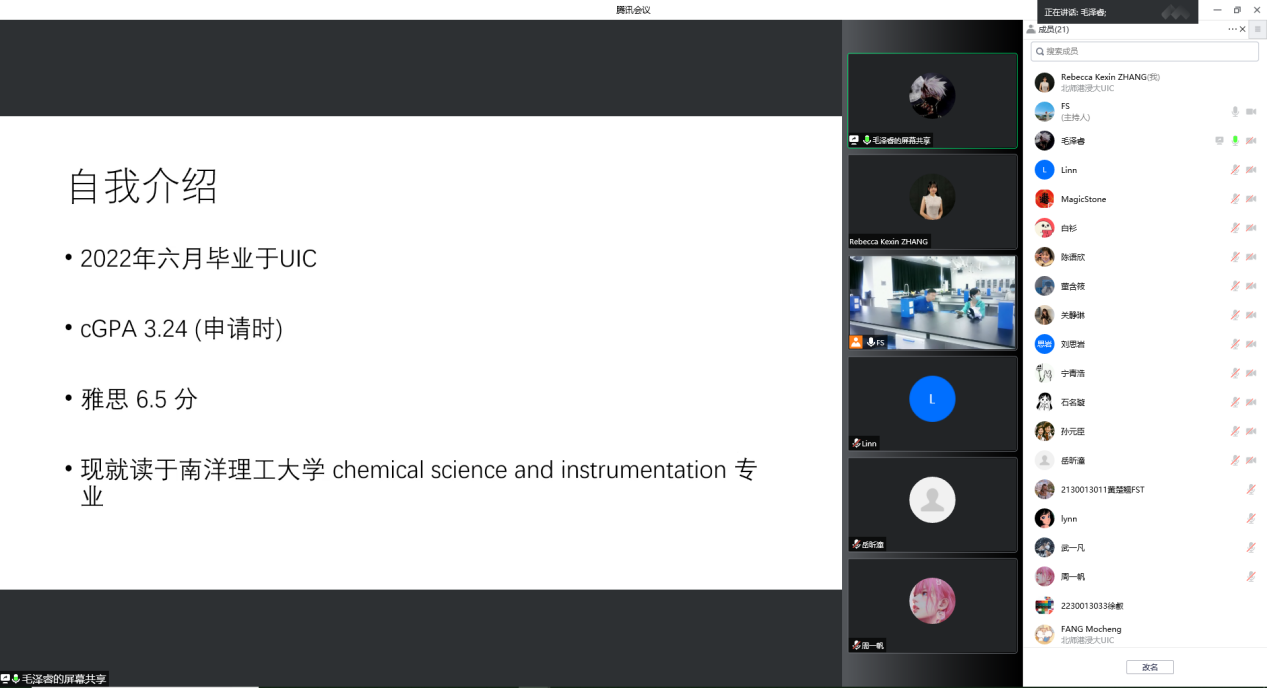The image size is (1267, 688).
Task: Select the FS lab video thumbnail
Action: (932, 302)
